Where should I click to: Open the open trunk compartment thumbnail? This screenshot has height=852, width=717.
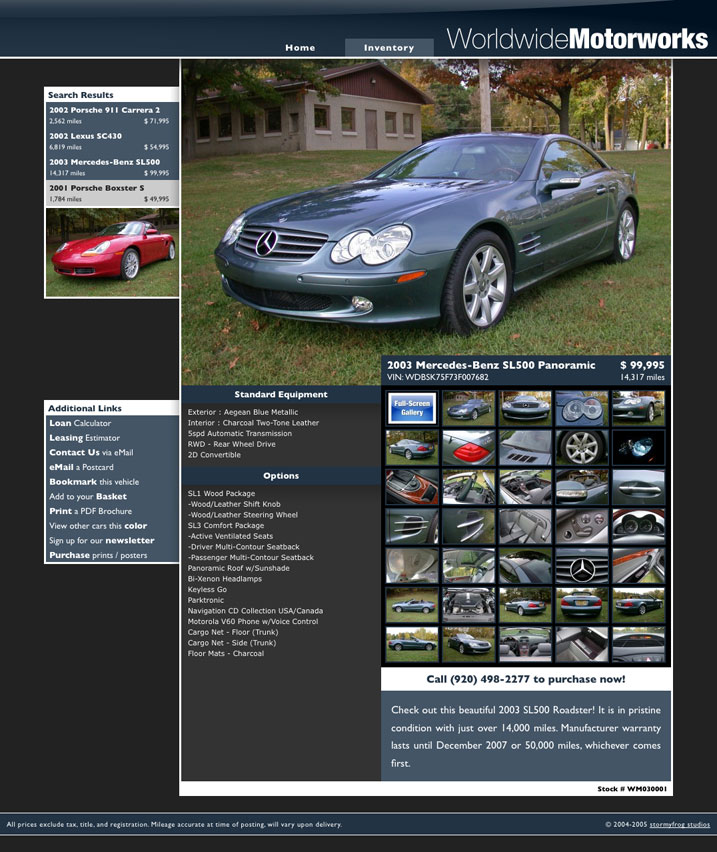(582, 644)
